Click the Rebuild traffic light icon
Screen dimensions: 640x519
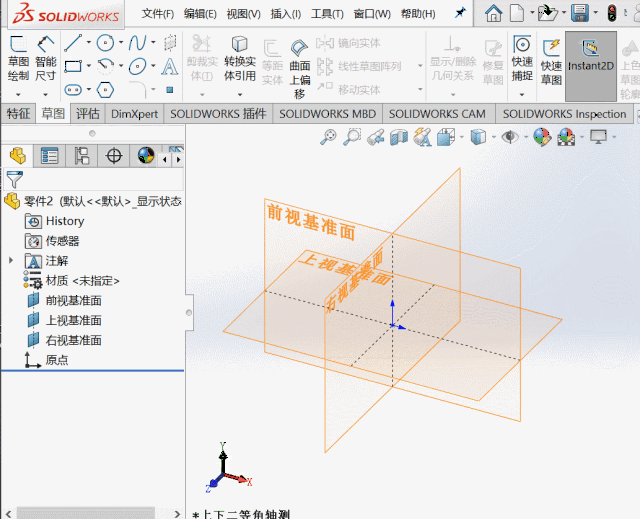[611, 13]
